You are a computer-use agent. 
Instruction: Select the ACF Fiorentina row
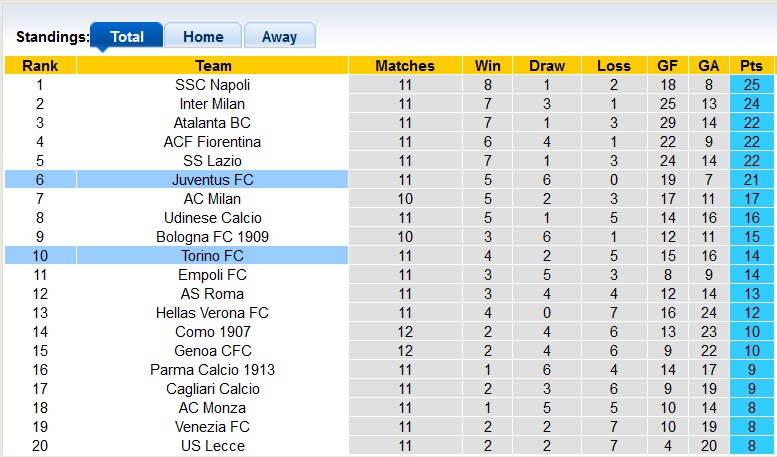pos(212,142)
